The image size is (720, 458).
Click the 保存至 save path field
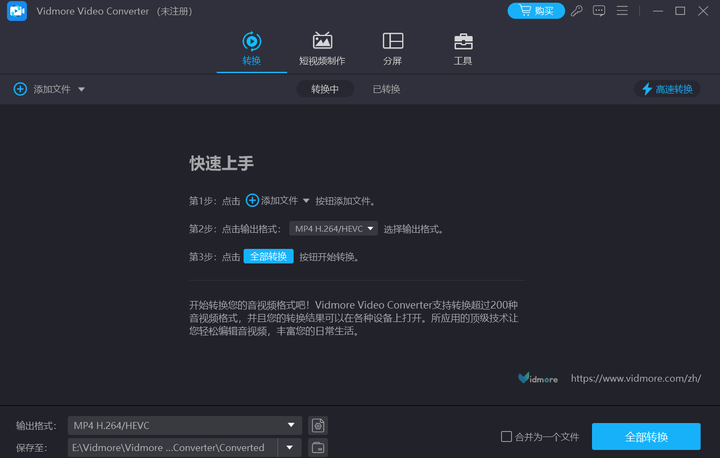click(x=173, y=447)
